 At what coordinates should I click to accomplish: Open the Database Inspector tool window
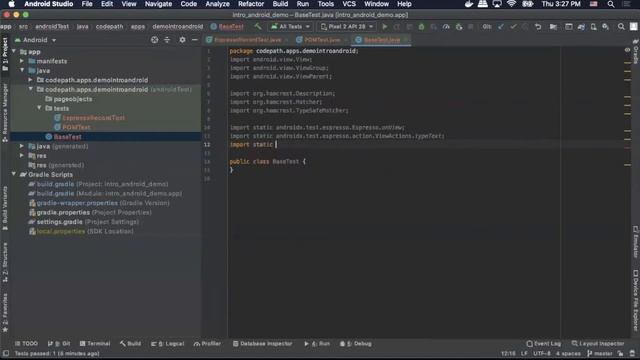click(x=262, y=344)
